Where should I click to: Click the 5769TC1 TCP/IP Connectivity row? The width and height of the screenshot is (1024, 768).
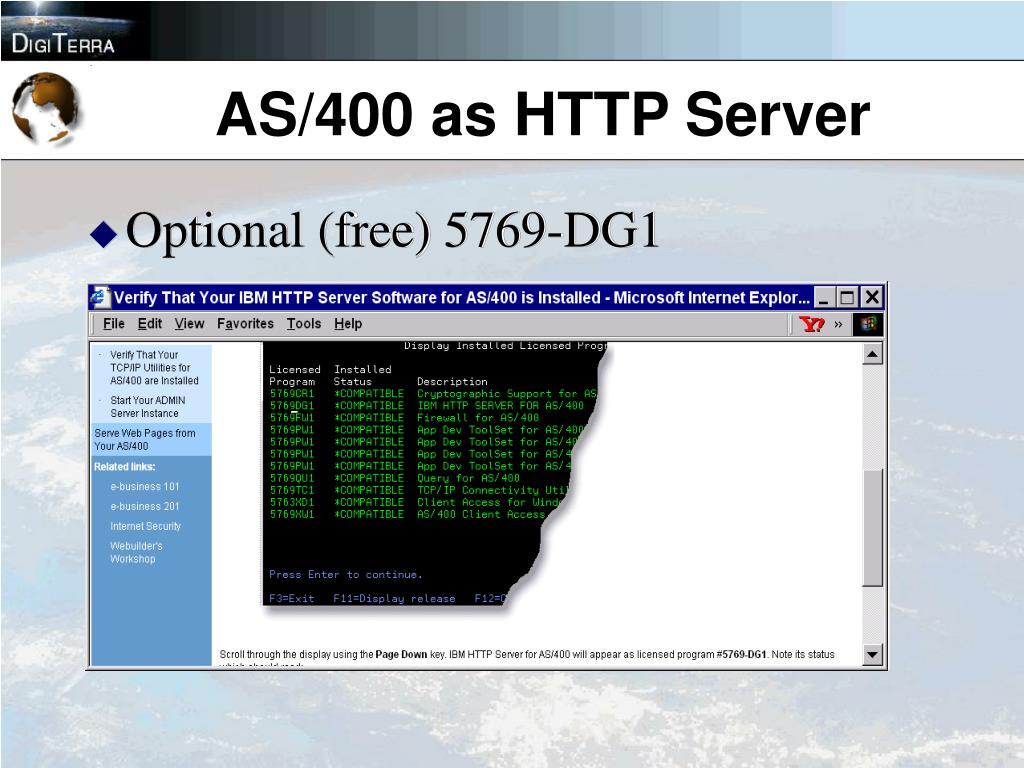pyautogui.click(x=419, y=490)
